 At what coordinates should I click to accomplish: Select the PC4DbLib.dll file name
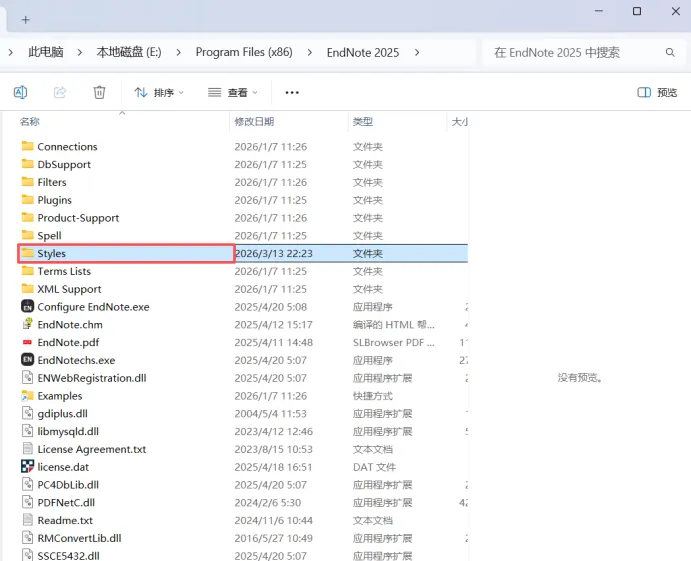(x=68, y=485)
